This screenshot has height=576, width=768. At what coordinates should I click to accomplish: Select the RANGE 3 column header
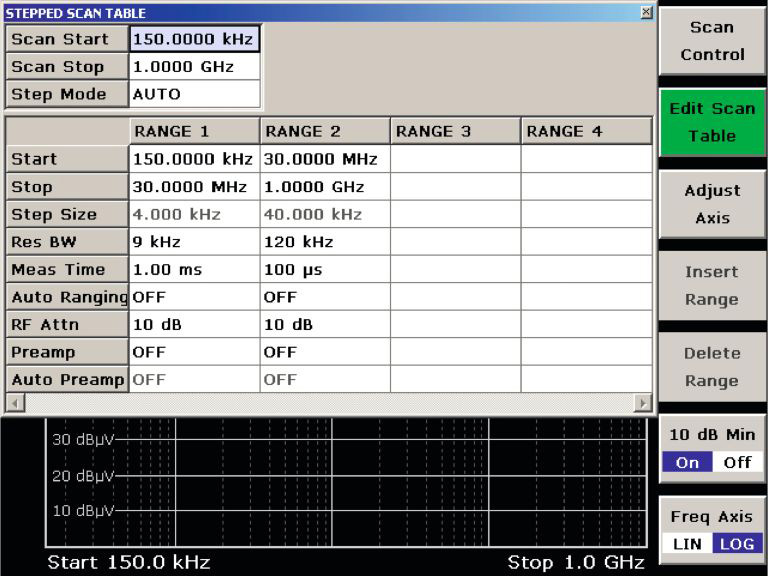click(x=455, y=131)
